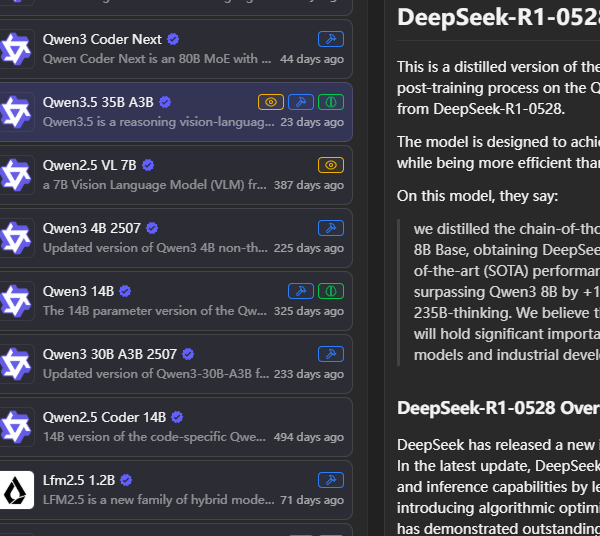The height and width of the screenshot is (536, 600).
Task: Click the Qwen2.5 VL 7B model logo
Action: (x=16, y=174)
